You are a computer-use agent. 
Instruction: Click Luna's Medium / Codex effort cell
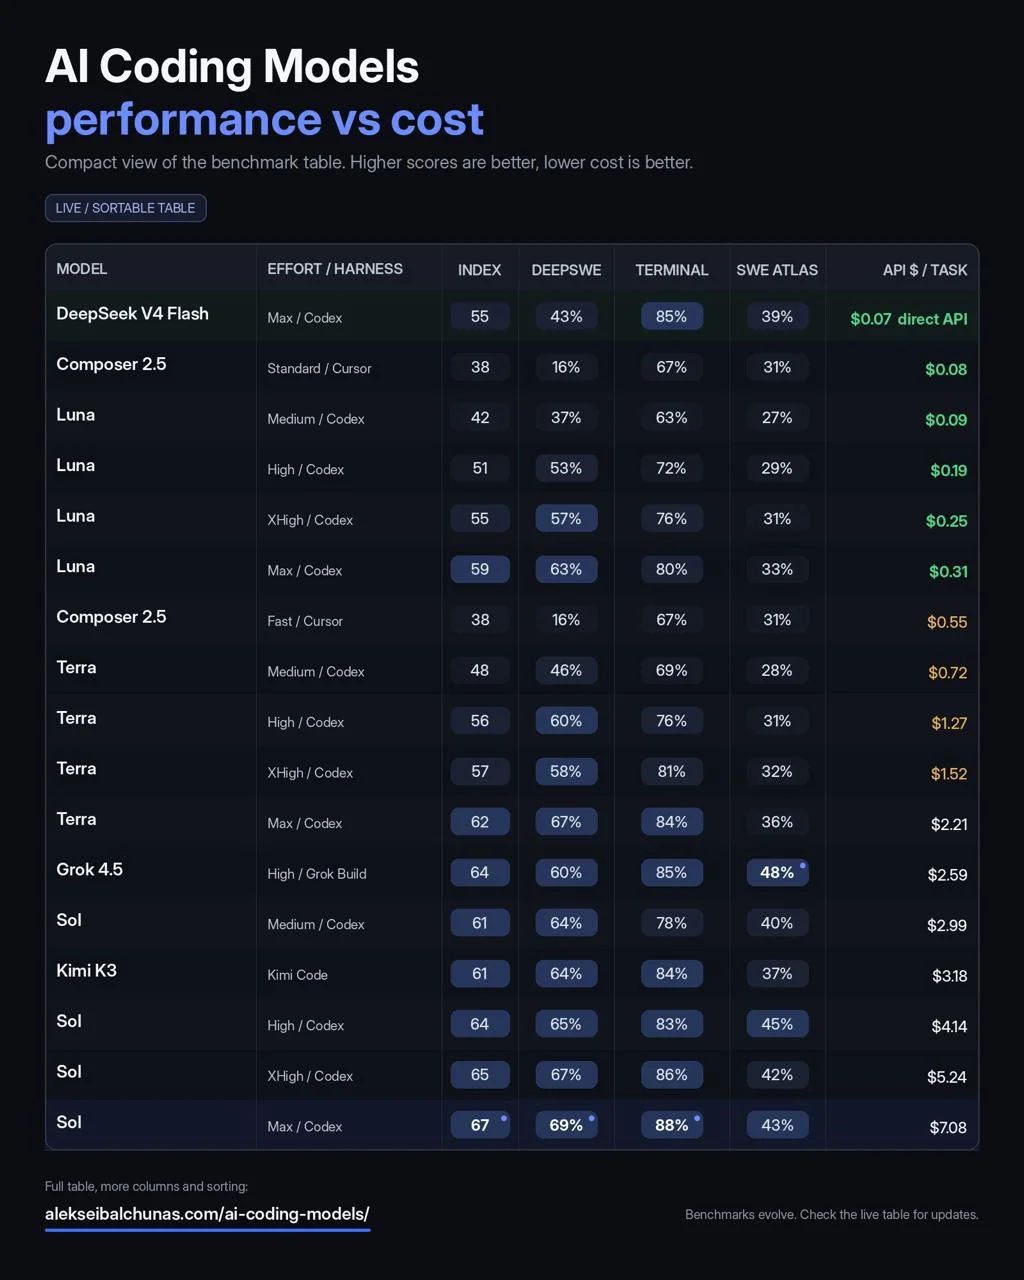tap(316, 419)
